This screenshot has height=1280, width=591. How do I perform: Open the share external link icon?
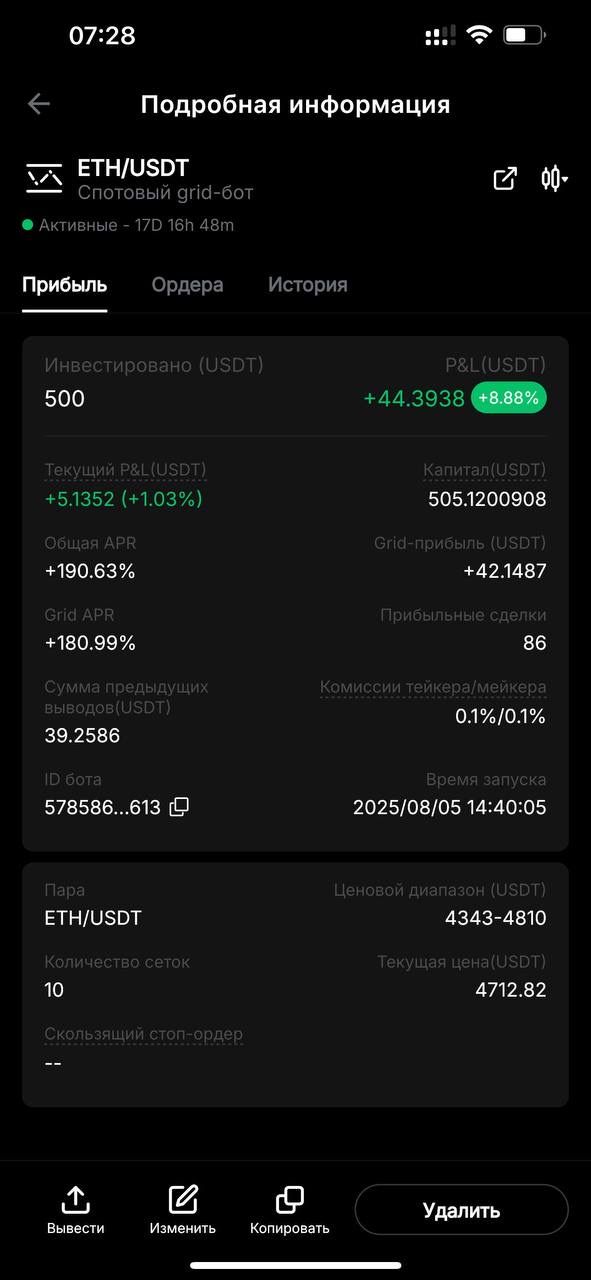(x=505, y=179)
